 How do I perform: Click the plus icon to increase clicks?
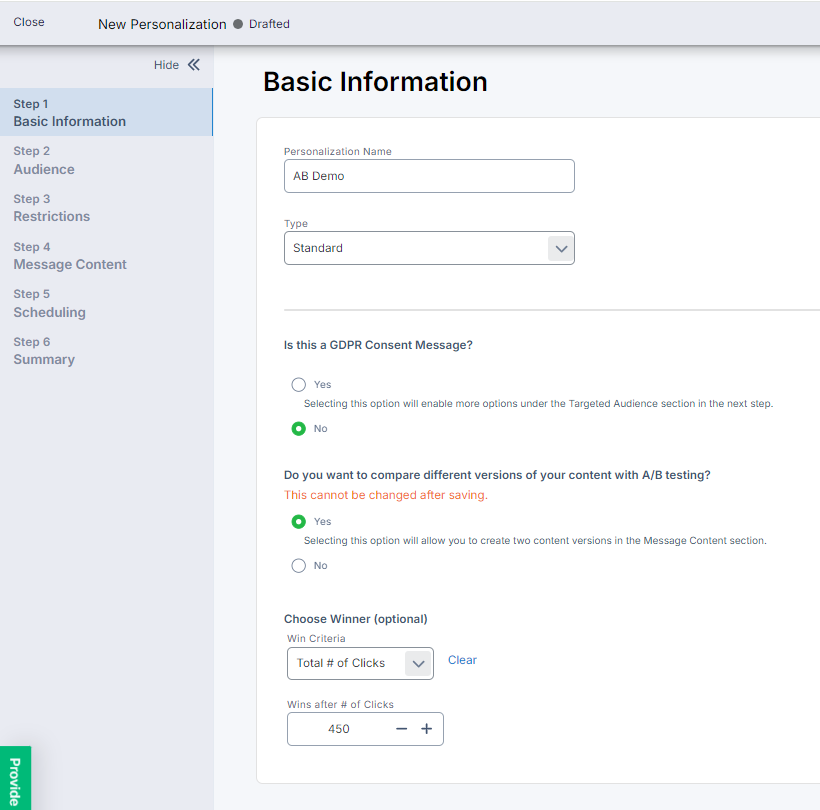point(427,729)
